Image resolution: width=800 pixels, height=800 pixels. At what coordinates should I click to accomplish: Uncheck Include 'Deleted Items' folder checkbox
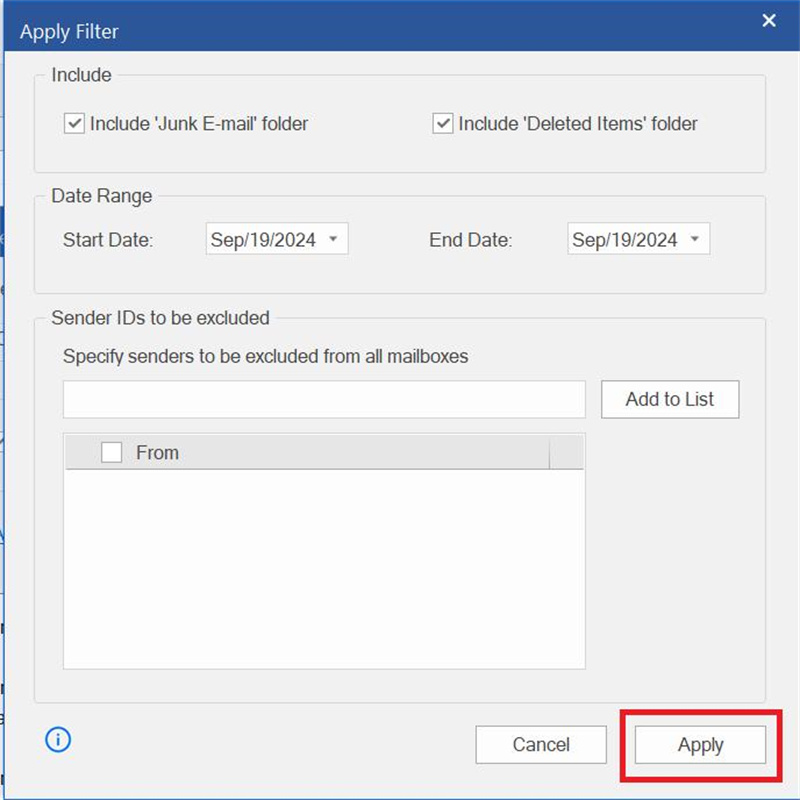pos(442,123)
